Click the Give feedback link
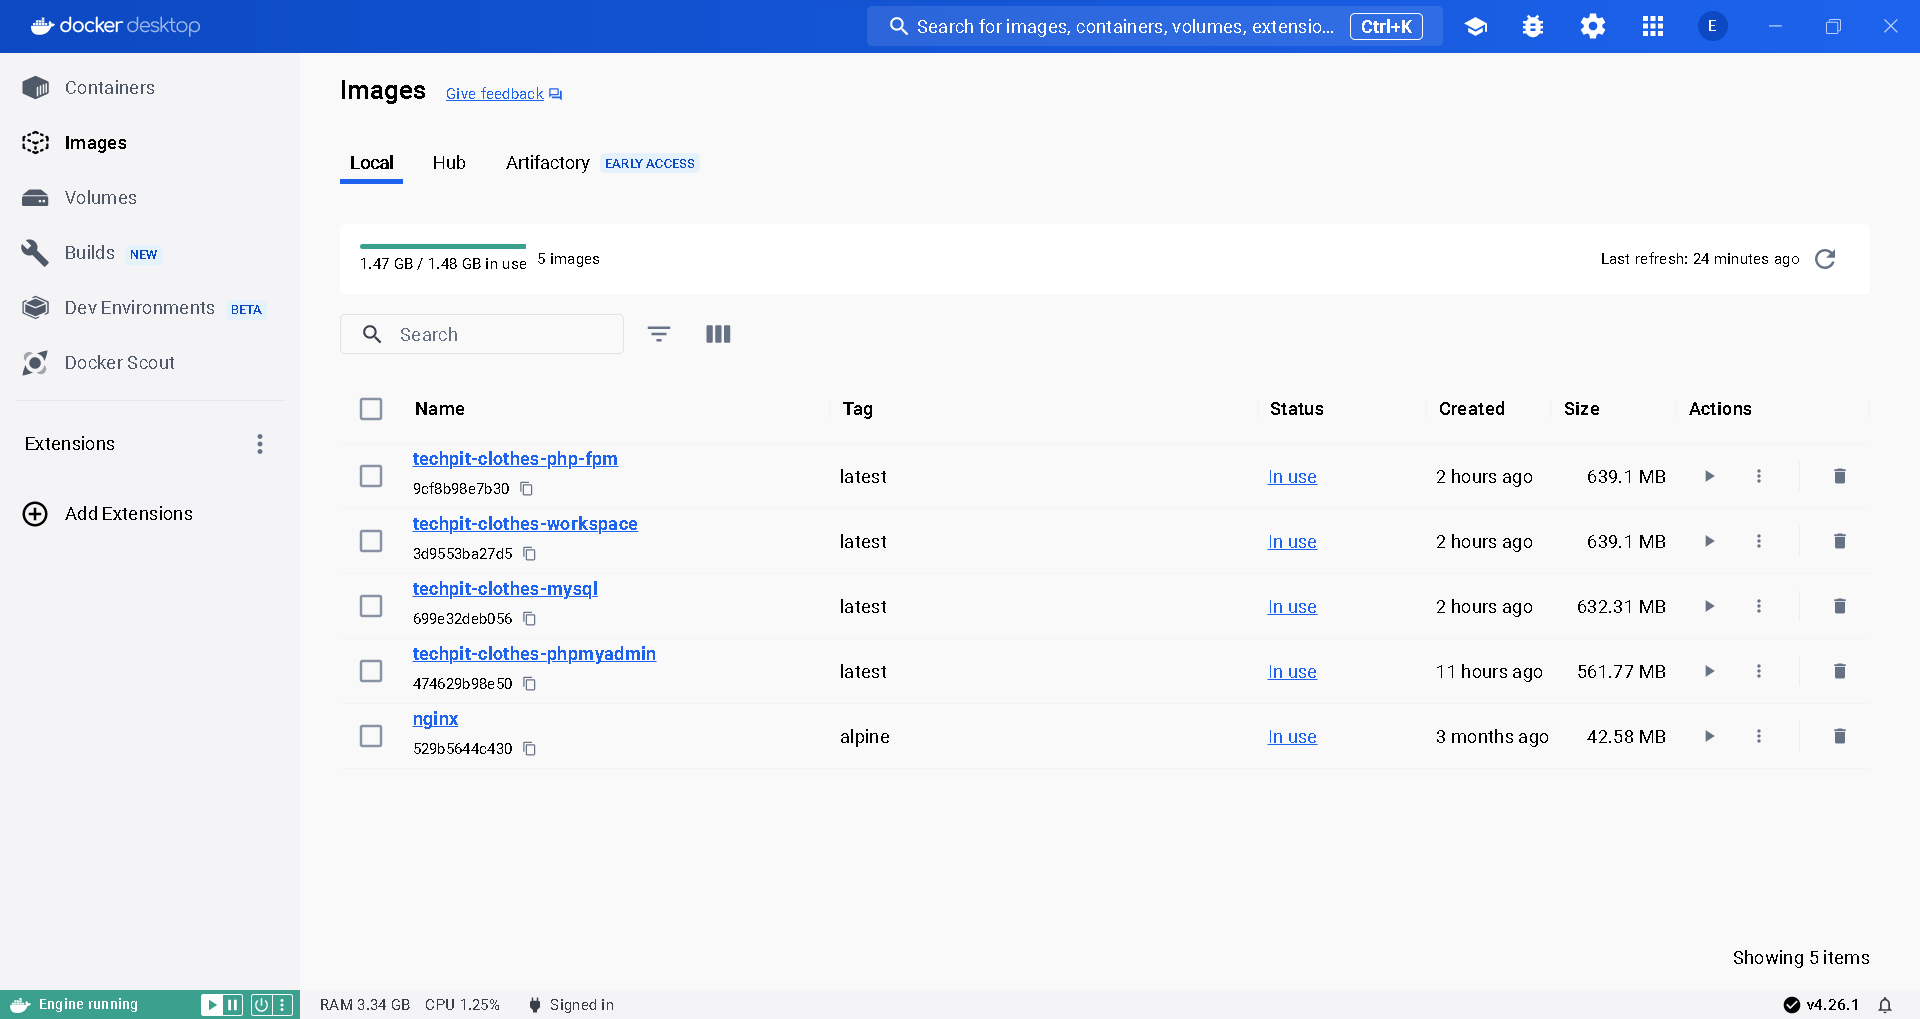This screenshot has width=1920, height=1019. [x=494, y=93]
